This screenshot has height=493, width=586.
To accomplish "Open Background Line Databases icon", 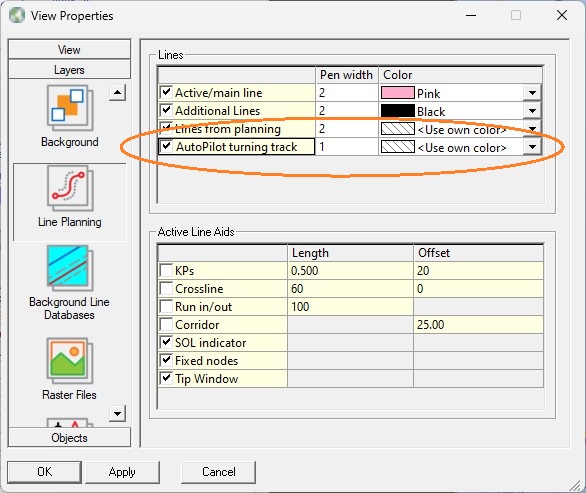I will click(x=70, y=268).
